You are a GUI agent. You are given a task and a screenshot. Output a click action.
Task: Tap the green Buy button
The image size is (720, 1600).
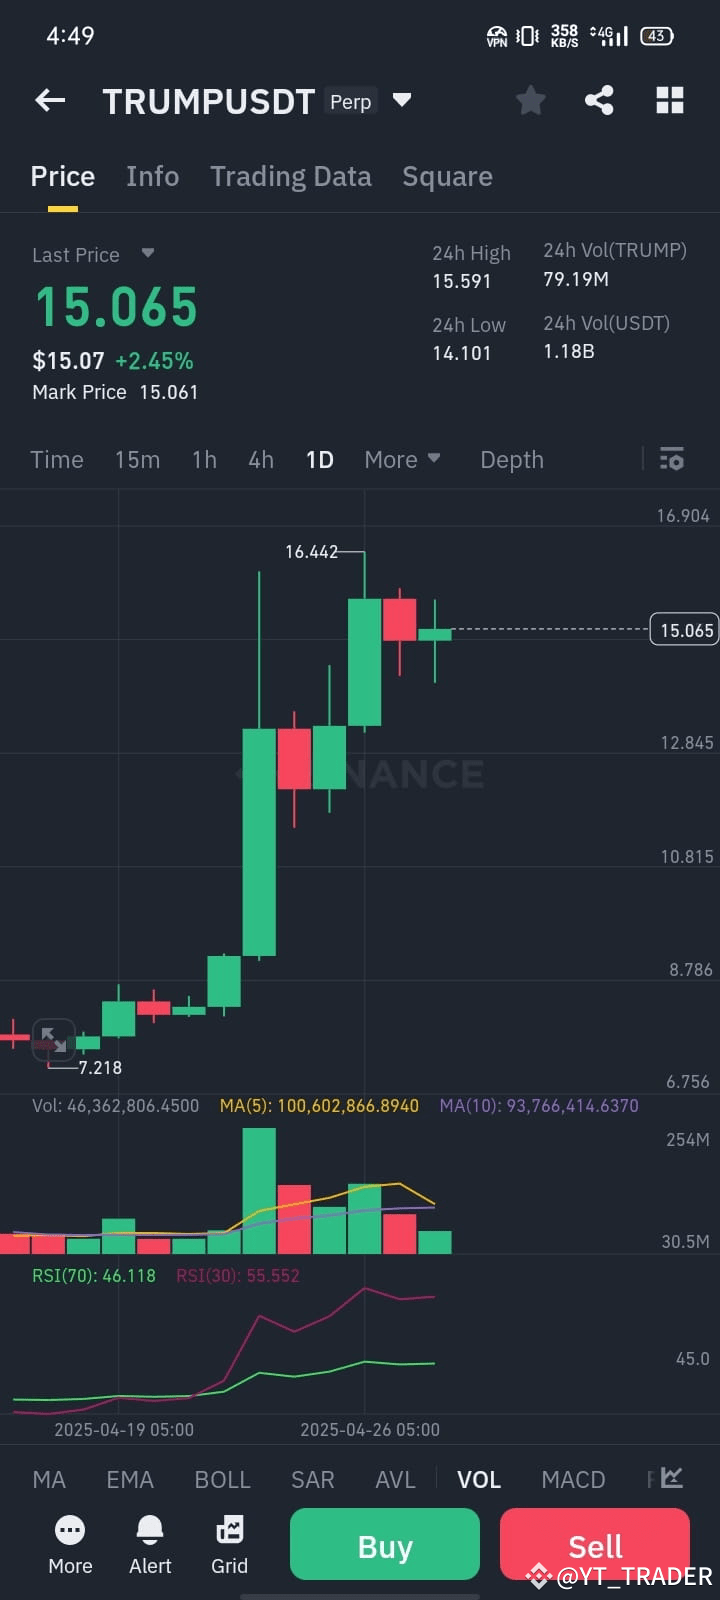click(385, 1545)
